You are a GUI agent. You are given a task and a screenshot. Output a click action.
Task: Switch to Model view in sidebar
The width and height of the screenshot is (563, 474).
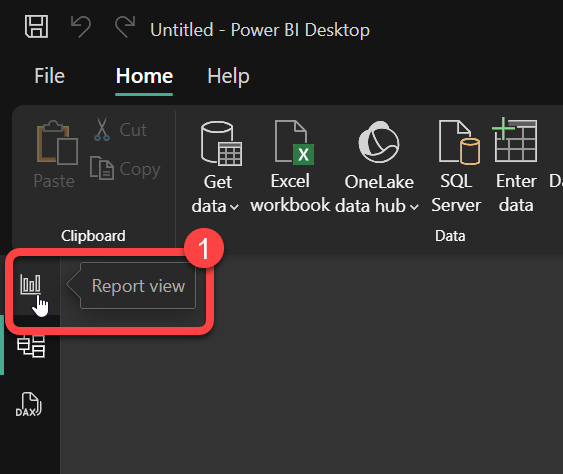[x=31, y=346]
